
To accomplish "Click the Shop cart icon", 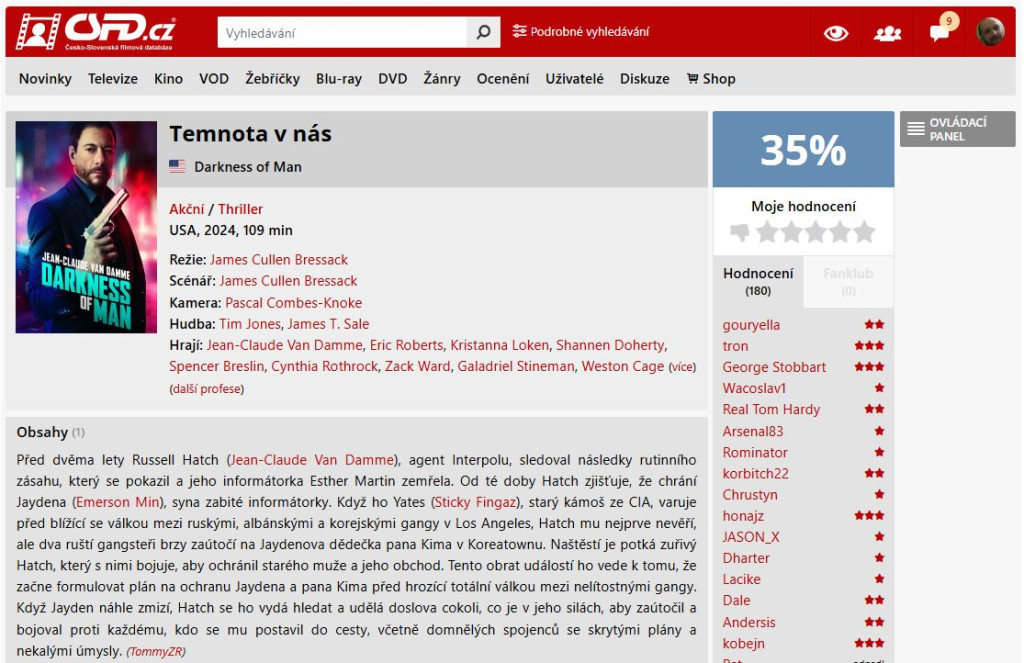I will [x=692, y=78].
